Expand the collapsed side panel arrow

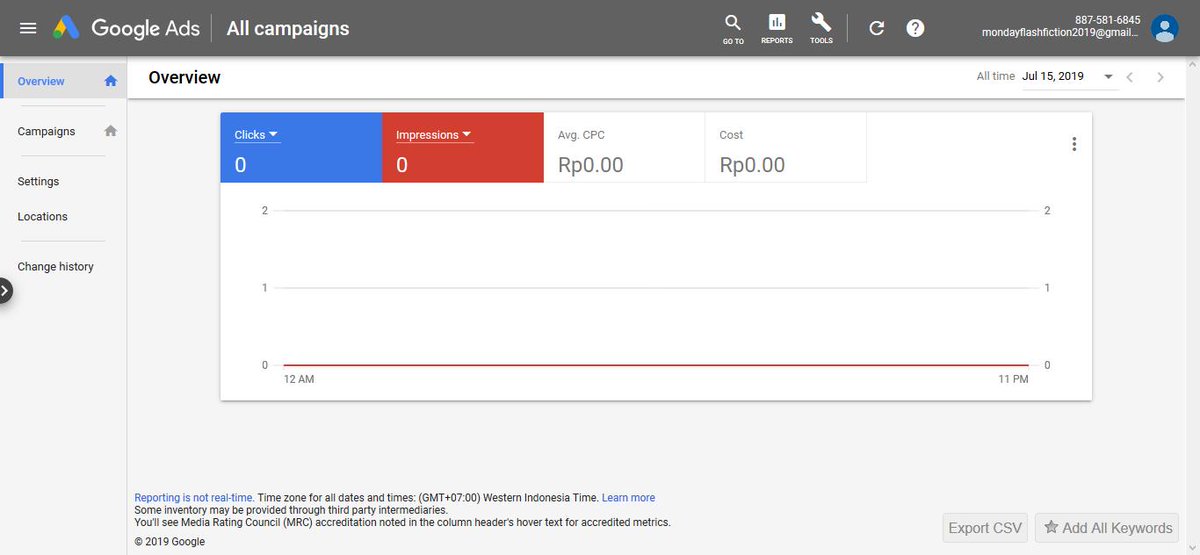coord(6,291)
